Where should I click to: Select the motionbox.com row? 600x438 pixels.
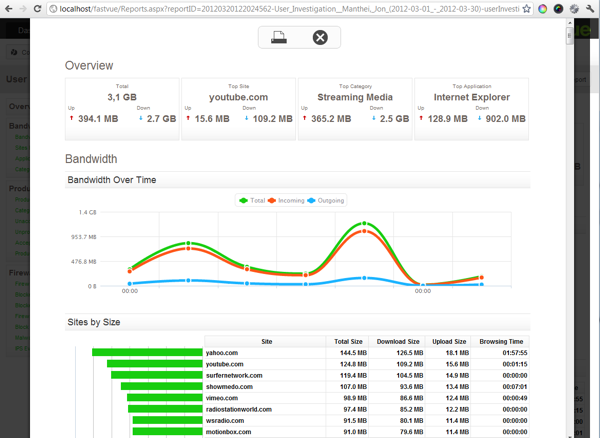click(x=367, y=432)
